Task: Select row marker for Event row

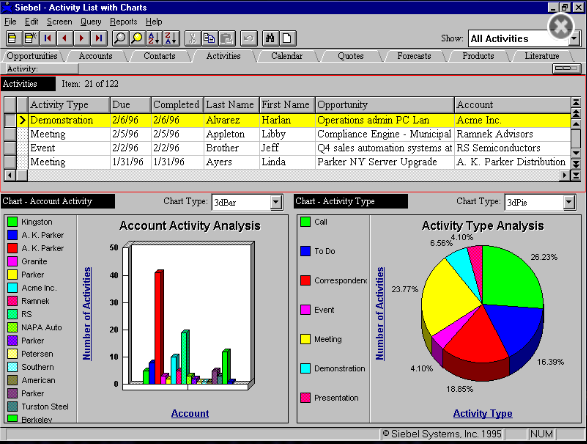Action: [10, 148]
